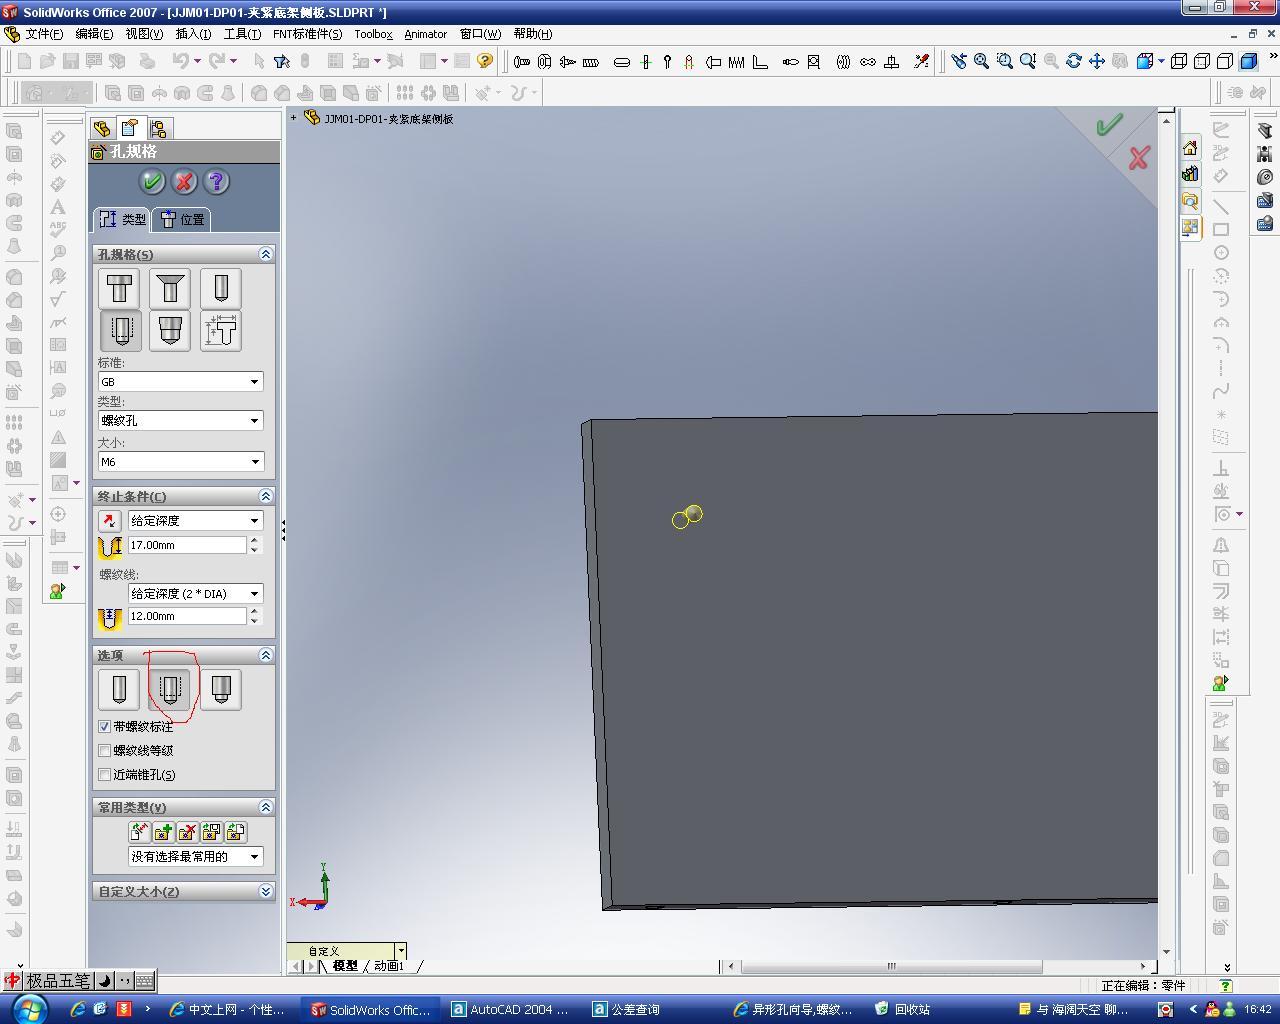Image resolution: width=1280 pixels, height=1024 pixels.
Task: Select the plain hole type icon
Action: pyautogui.click(x=221, y=289)
